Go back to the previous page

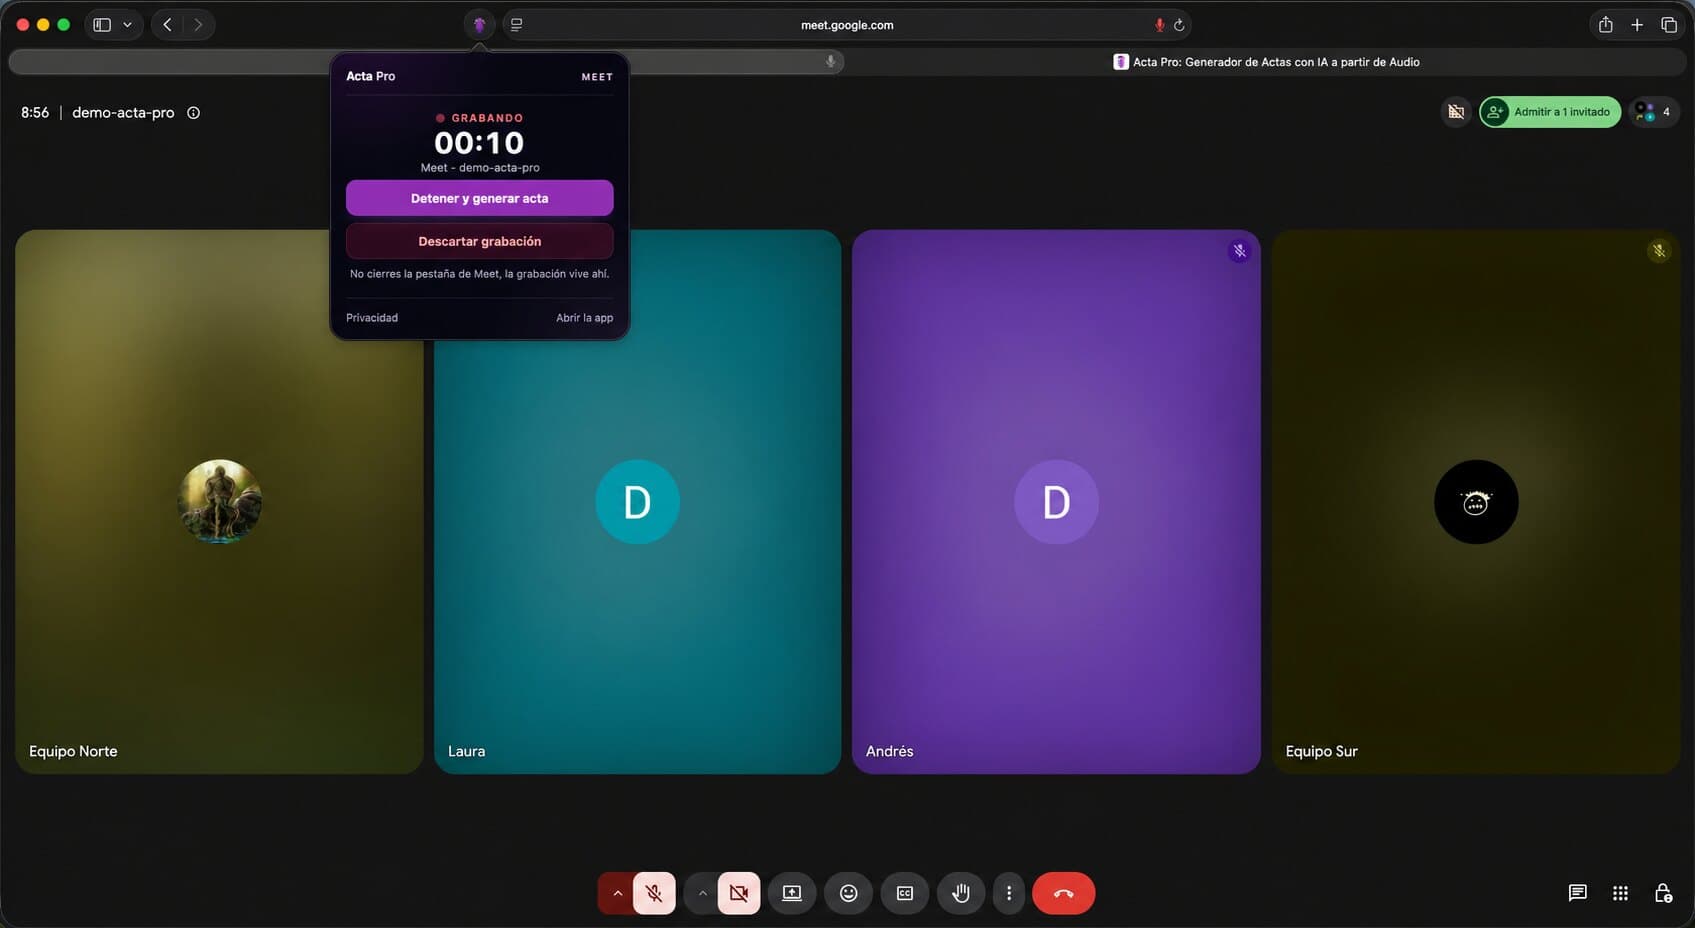click(x=167, y=25)
